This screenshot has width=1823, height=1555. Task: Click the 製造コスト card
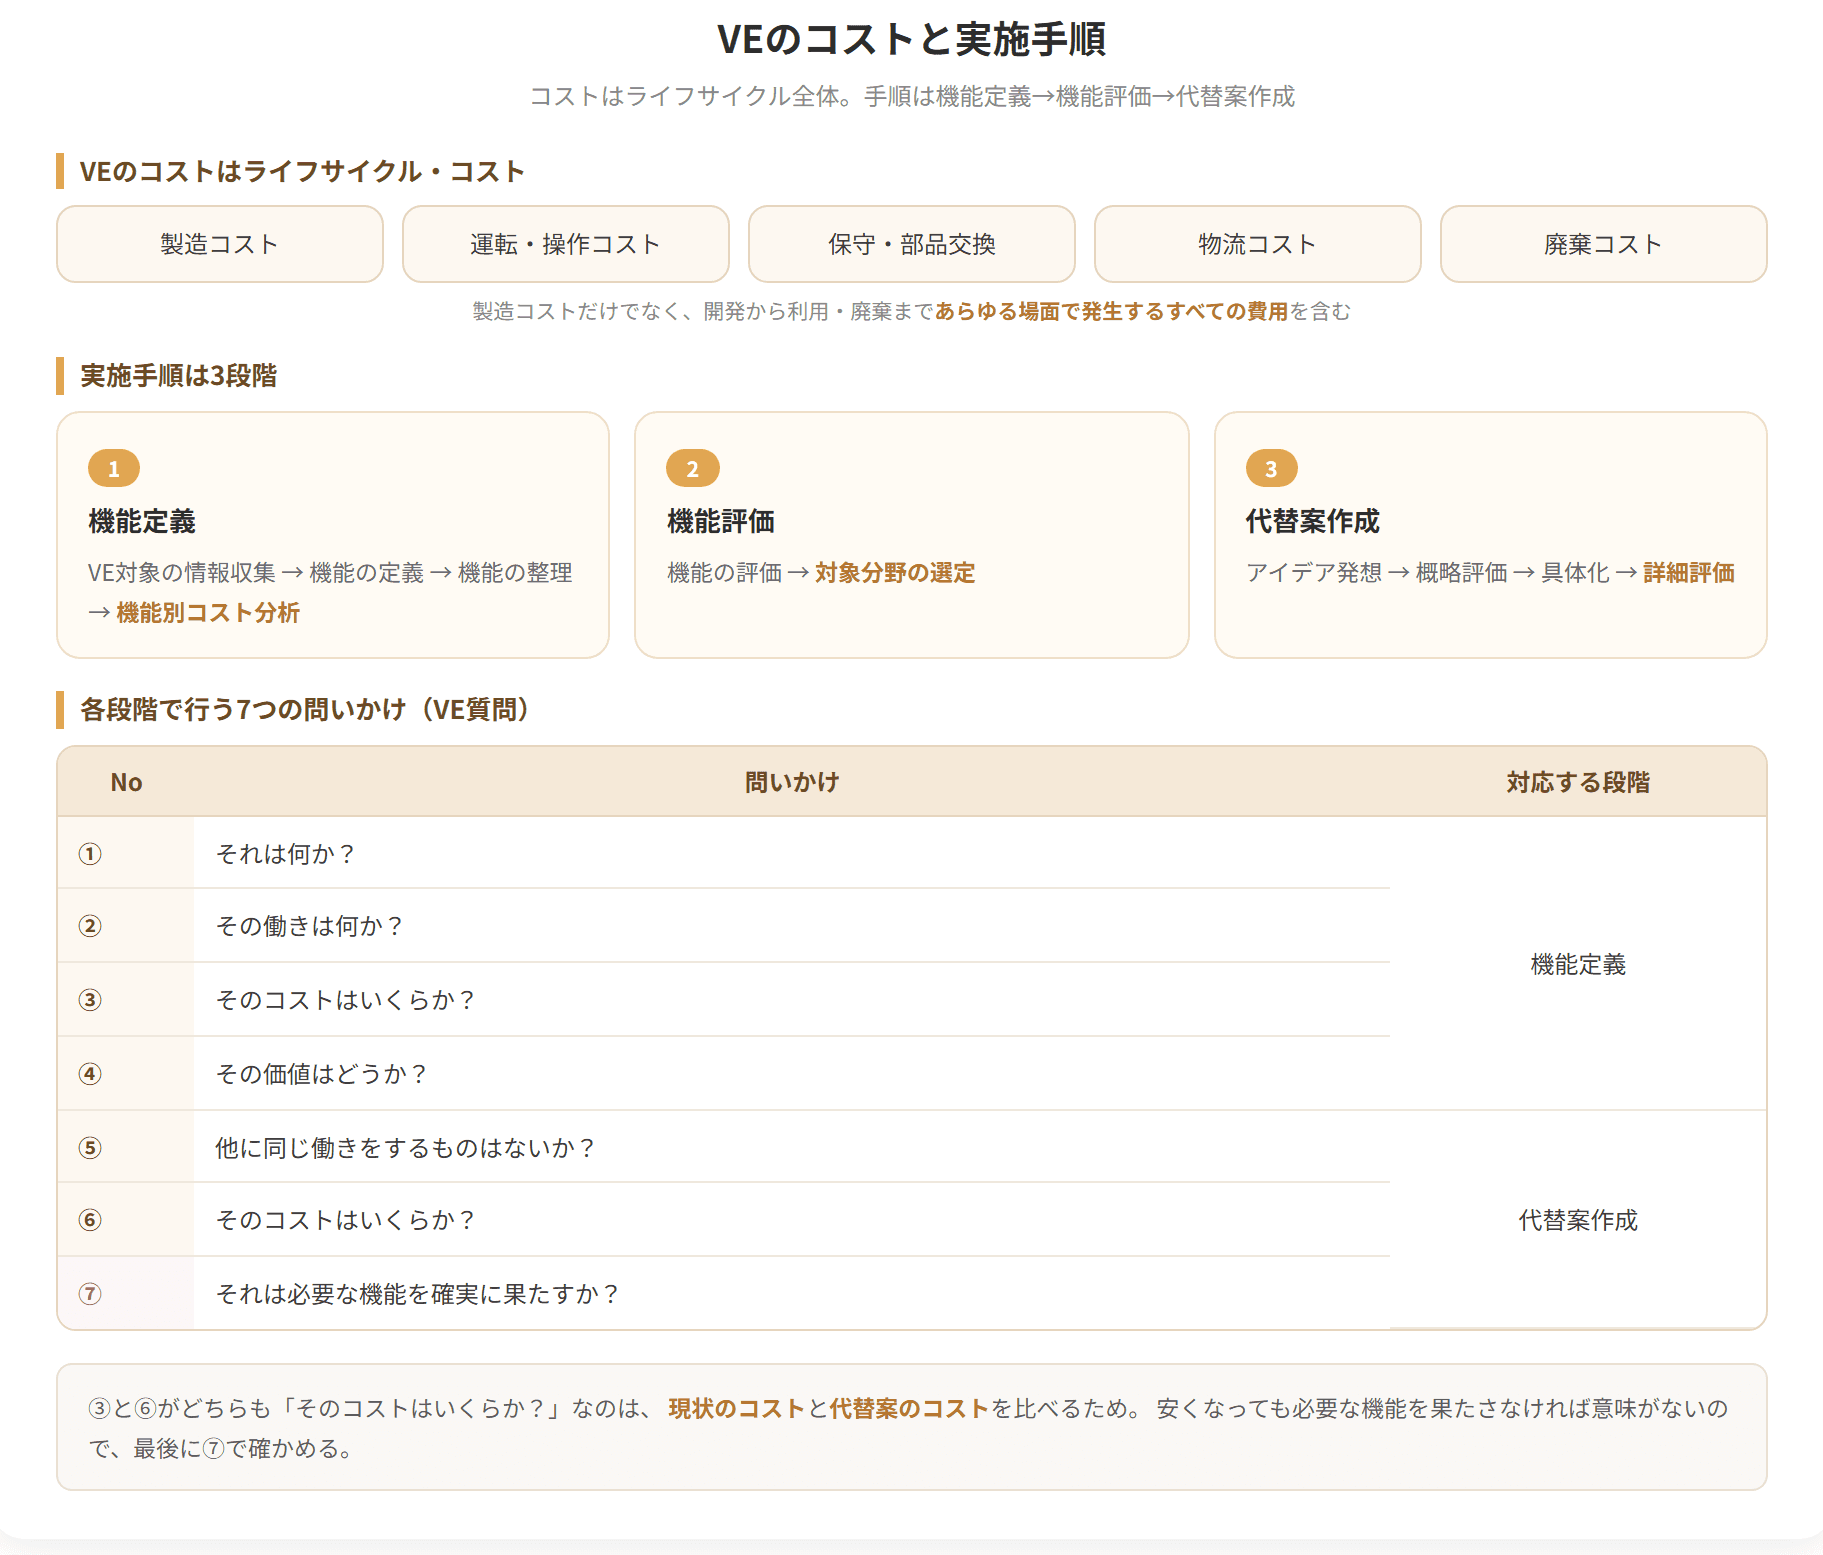[220, 244]
